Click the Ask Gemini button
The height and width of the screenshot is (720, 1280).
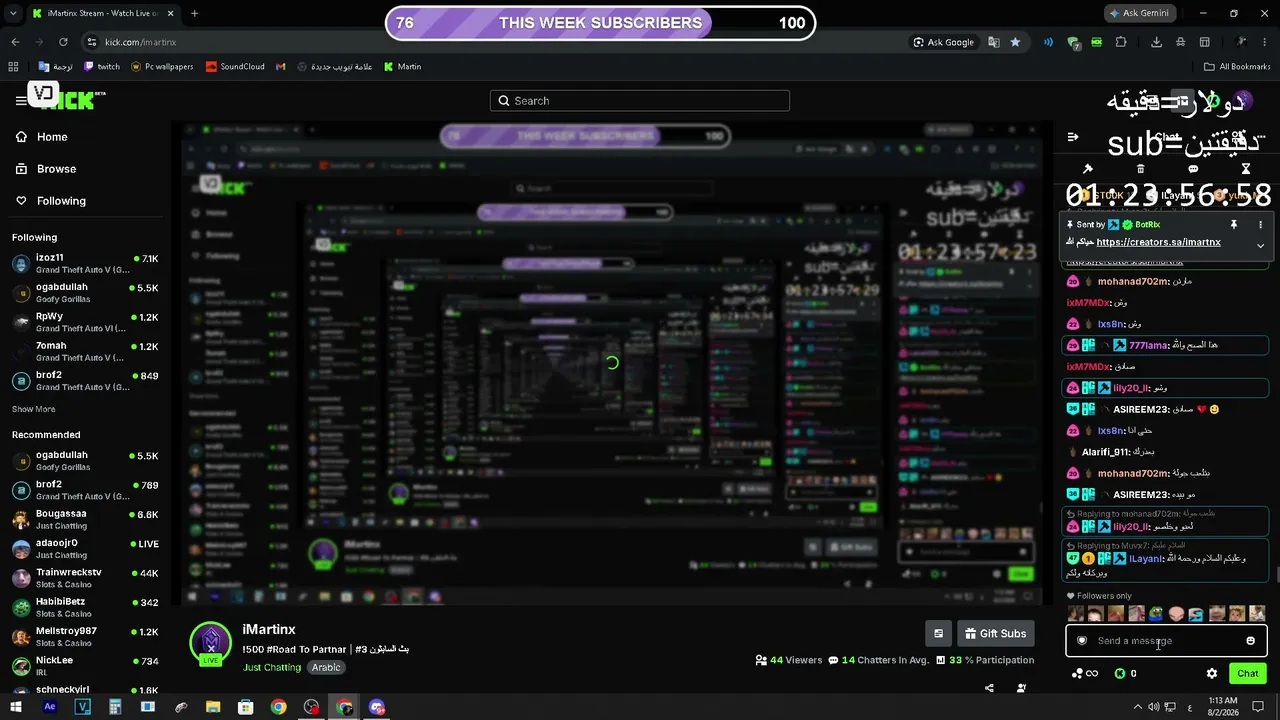pyautogui.click(x=1138, y=13)
